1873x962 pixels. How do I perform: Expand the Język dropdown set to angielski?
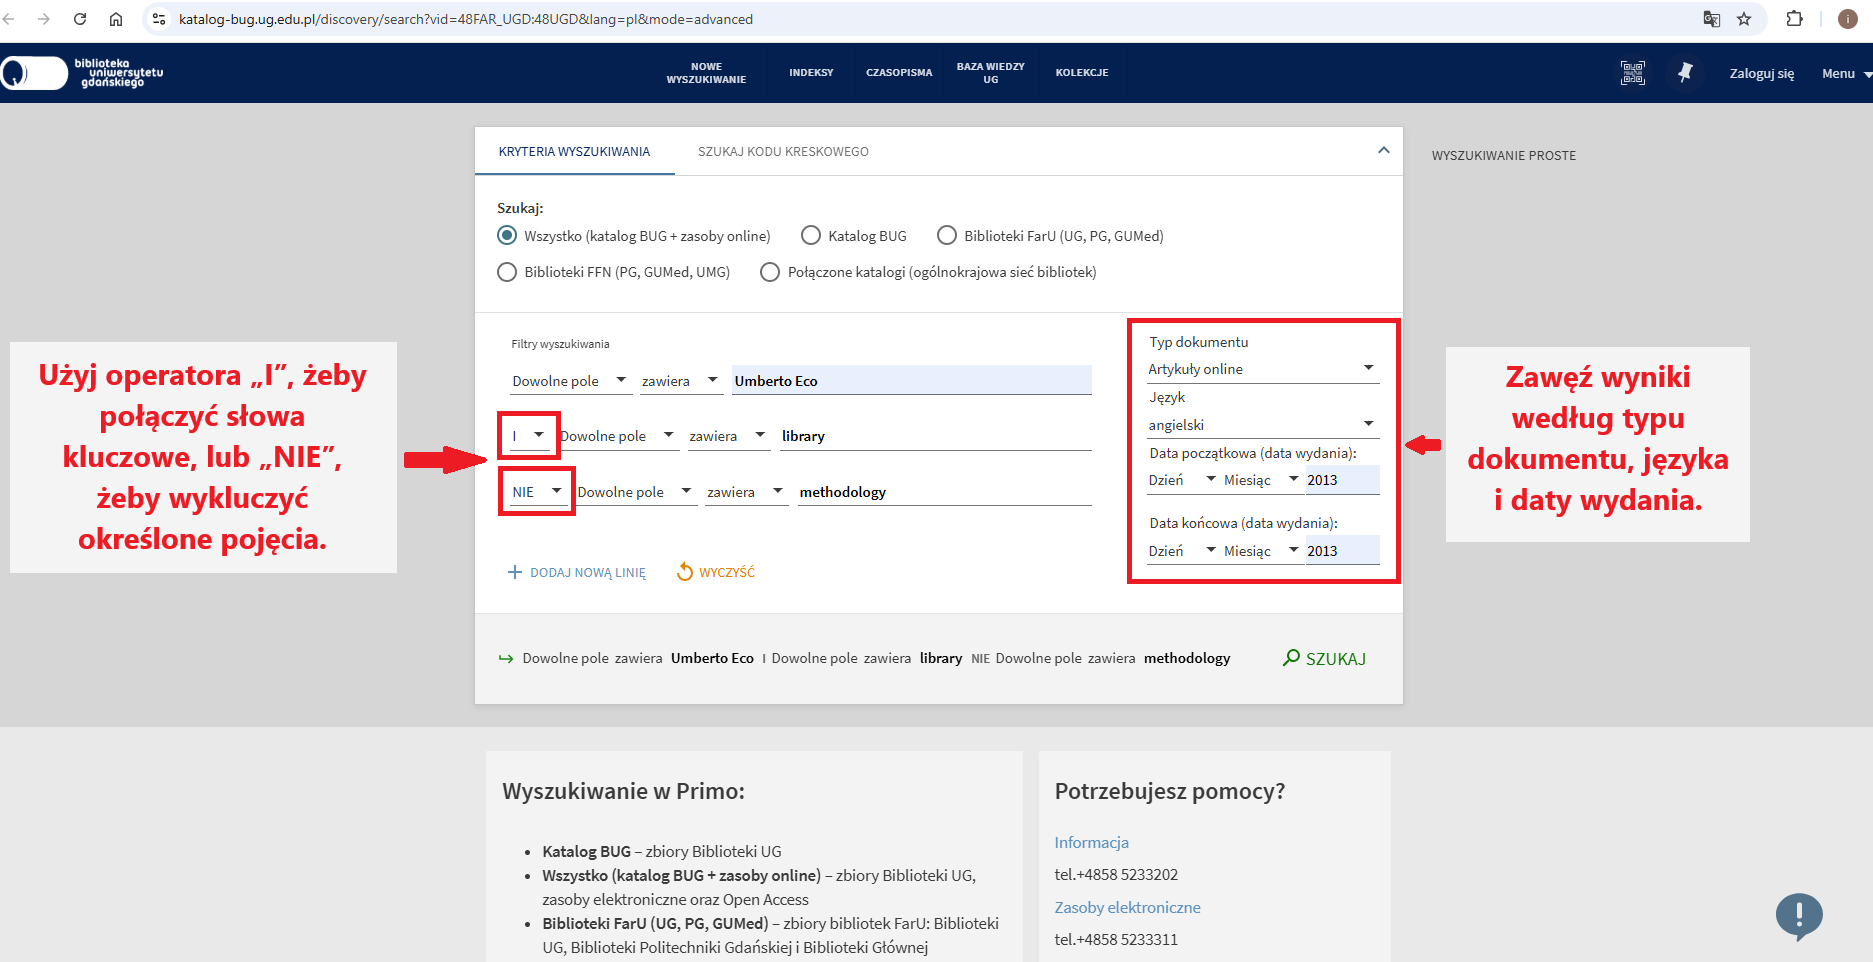(x=1262, y=425)
